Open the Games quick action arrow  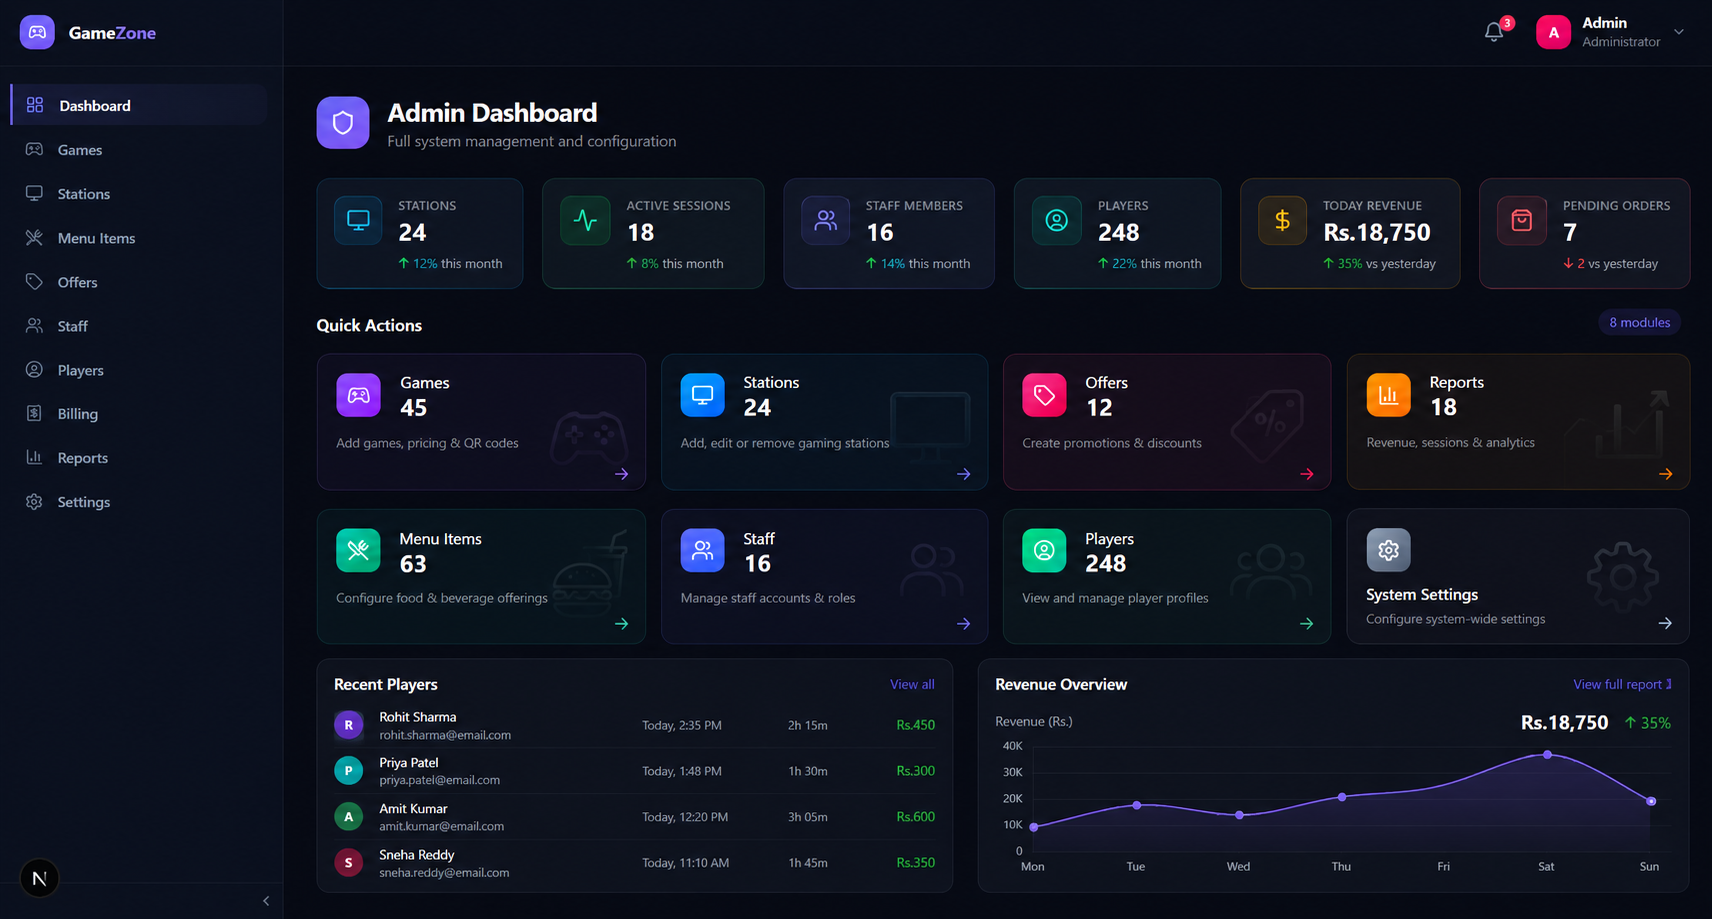click(x=621, y=474)
